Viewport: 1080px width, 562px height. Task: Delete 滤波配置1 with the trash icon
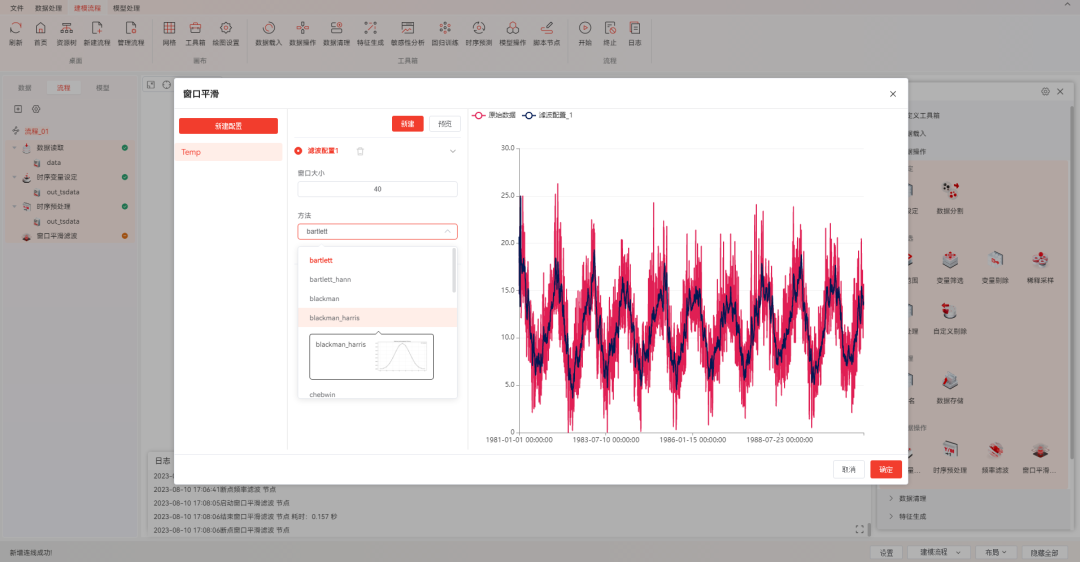360,151
